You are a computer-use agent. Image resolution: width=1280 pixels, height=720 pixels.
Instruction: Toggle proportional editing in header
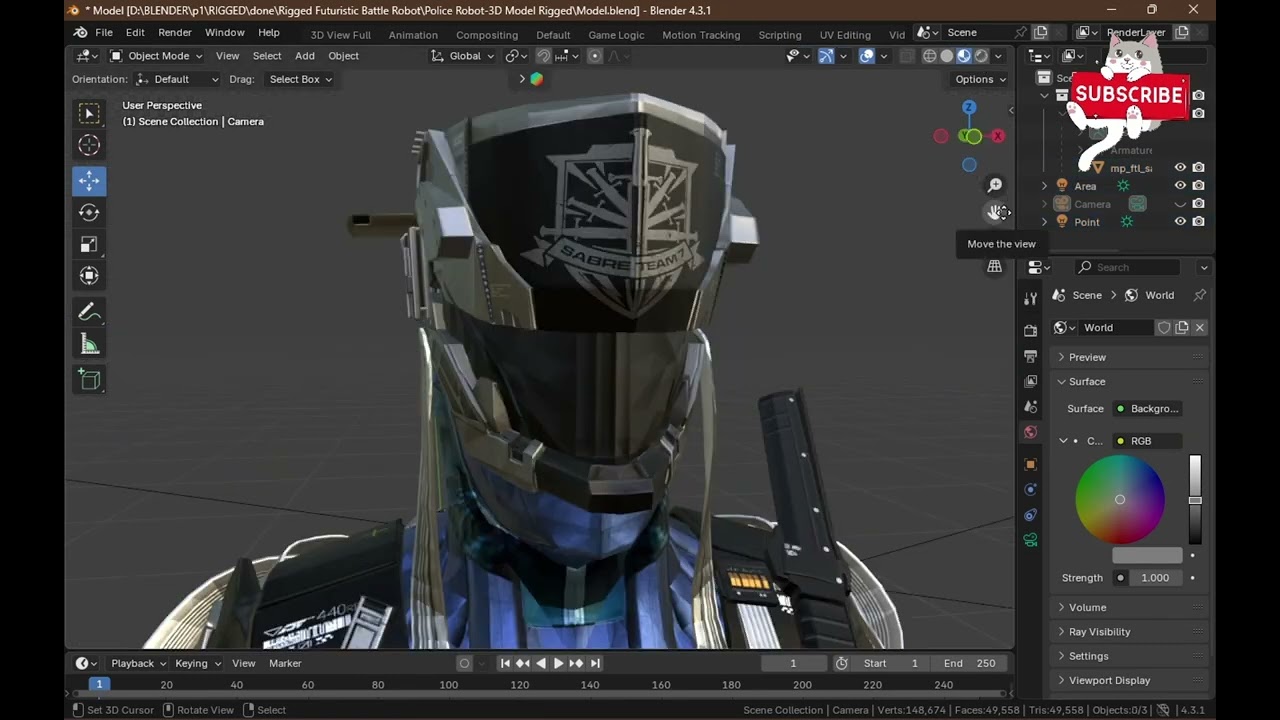point(594,56)
